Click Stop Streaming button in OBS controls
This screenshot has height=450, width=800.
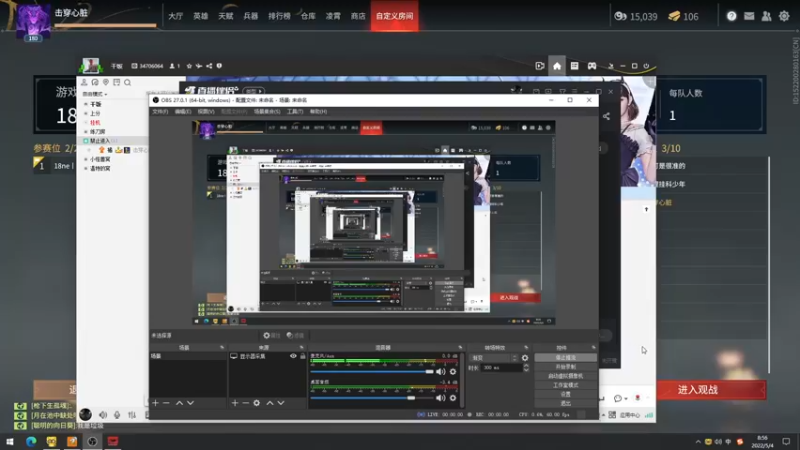coord(565,358)
